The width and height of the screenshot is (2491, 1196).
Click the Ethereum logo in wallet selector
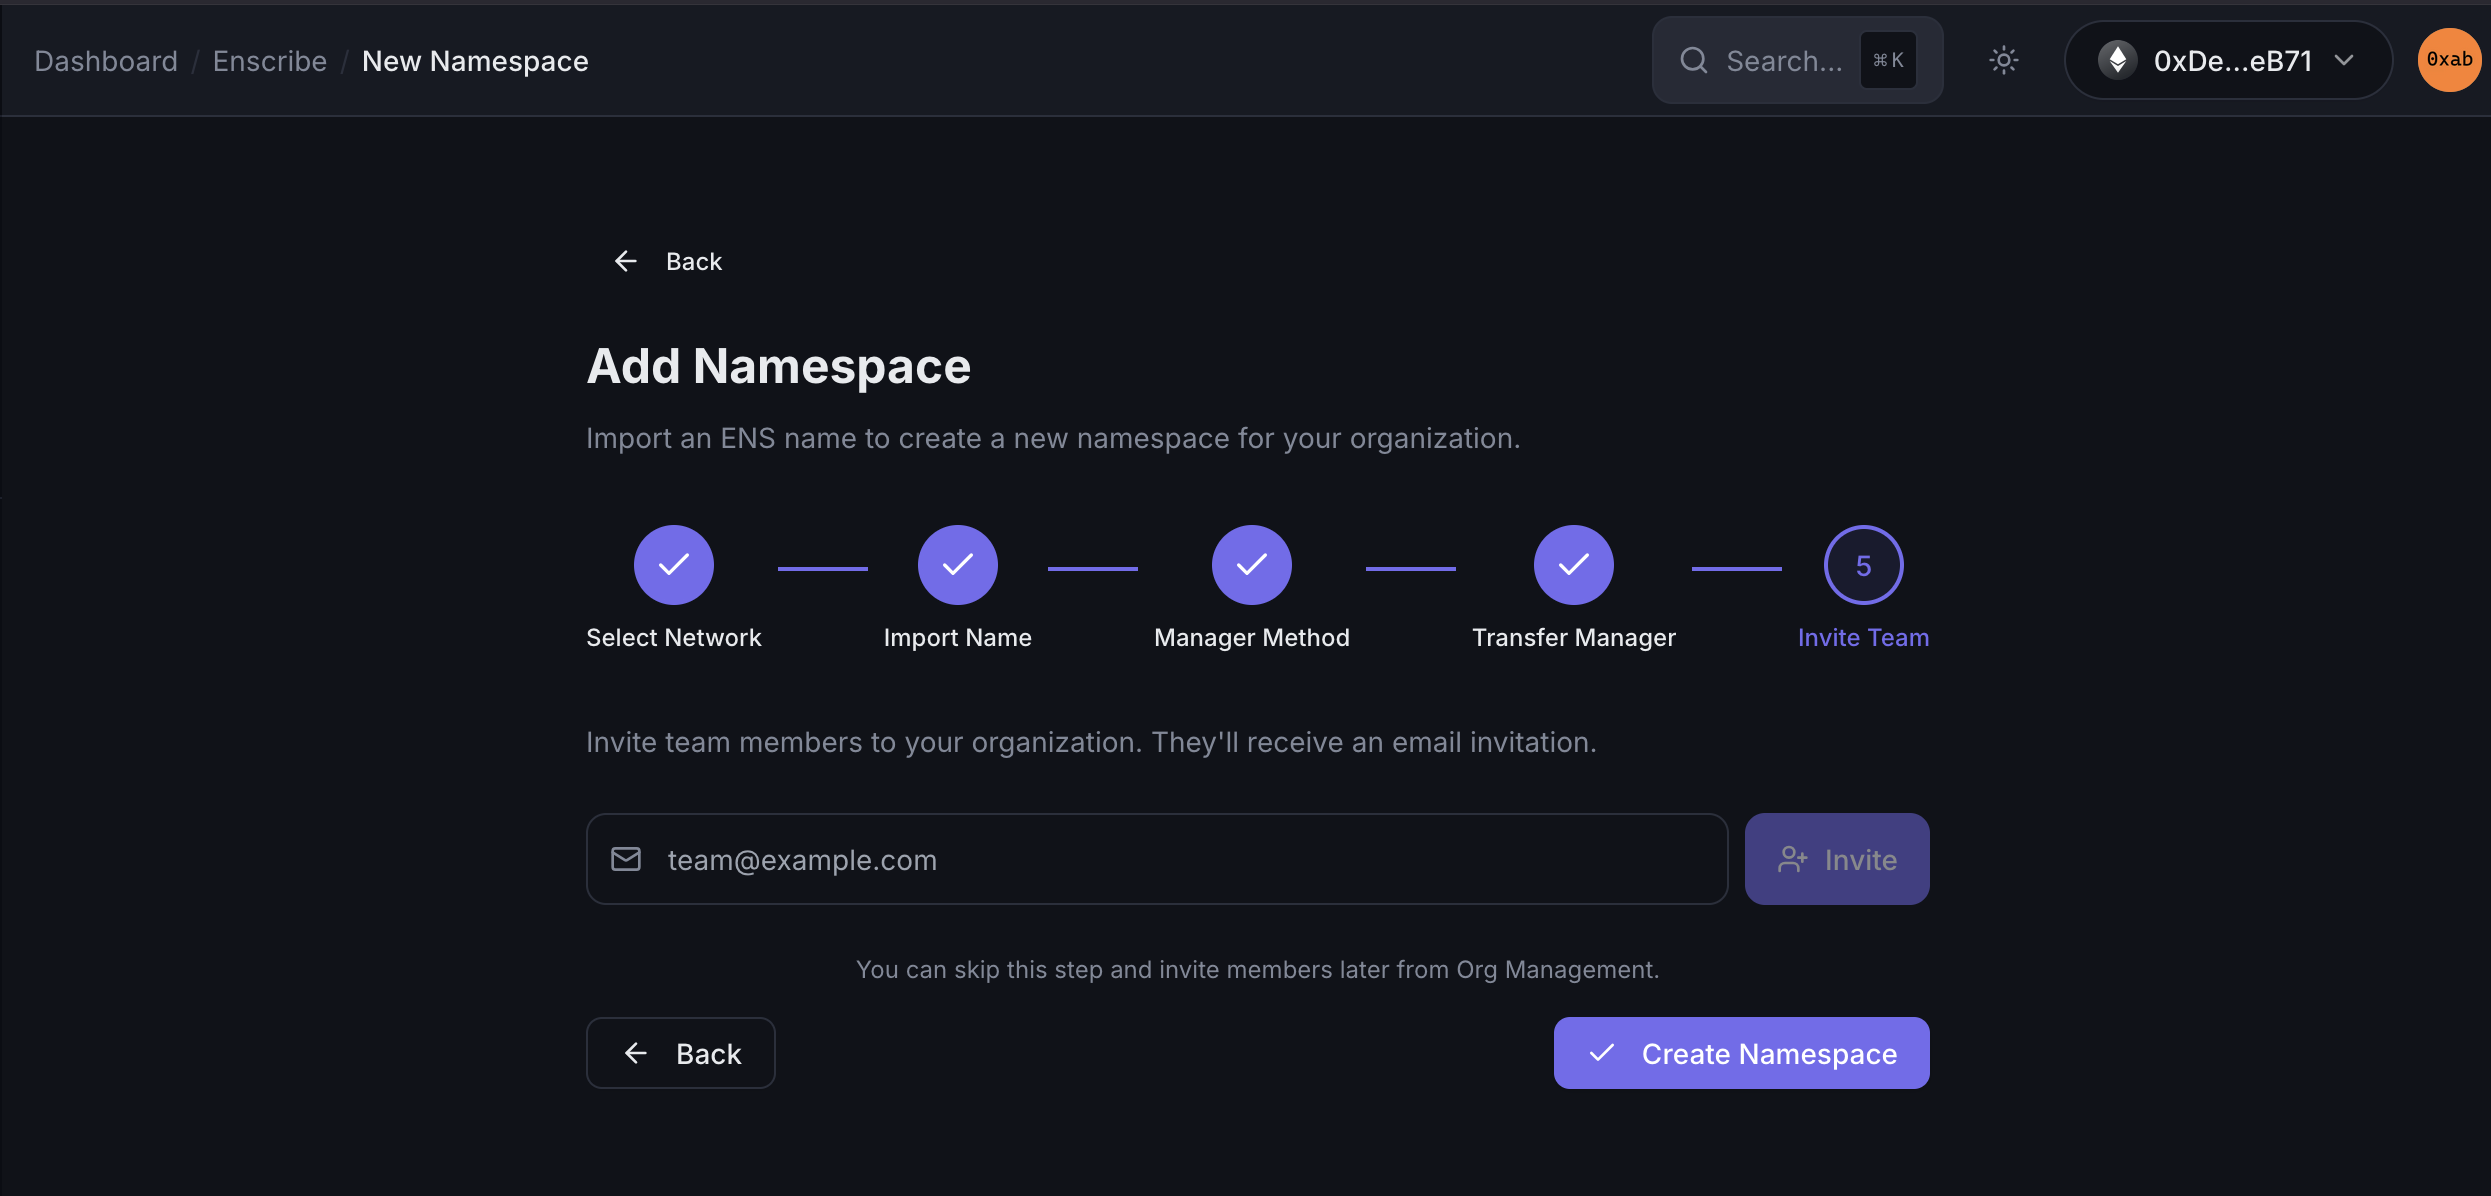[x=2117, y=60]
